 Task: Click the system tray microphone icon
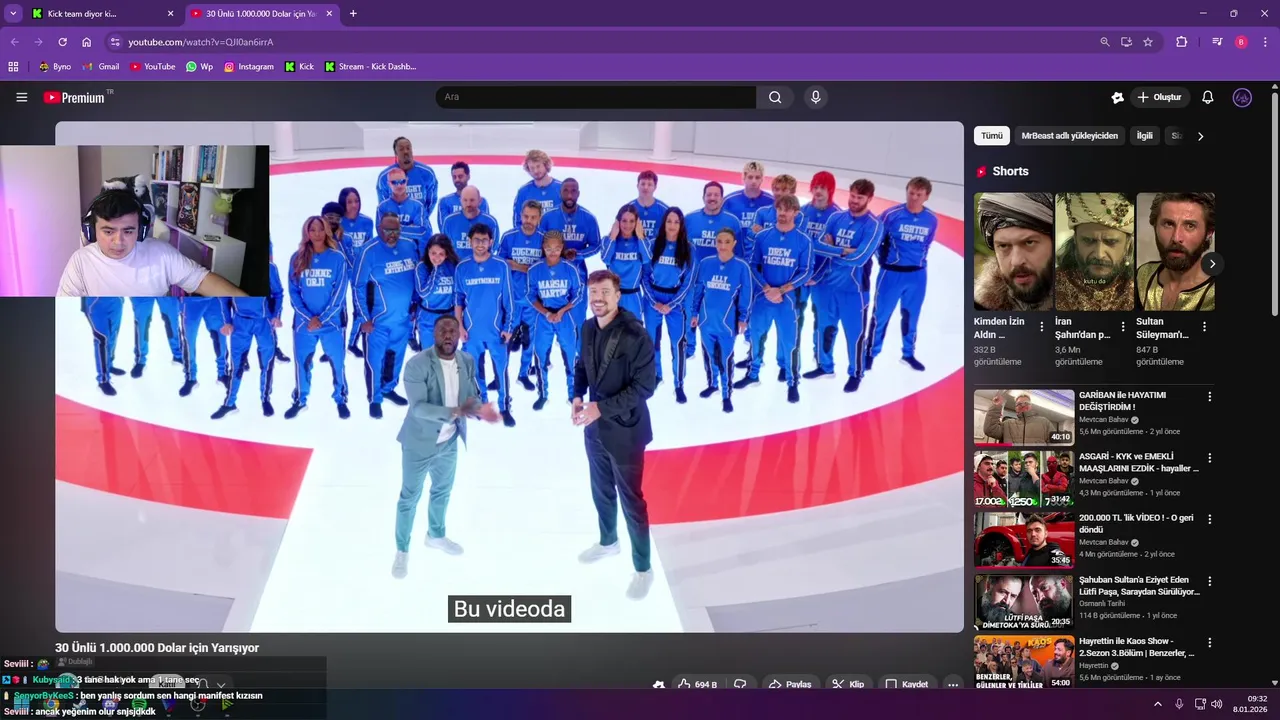(1179, 704)
